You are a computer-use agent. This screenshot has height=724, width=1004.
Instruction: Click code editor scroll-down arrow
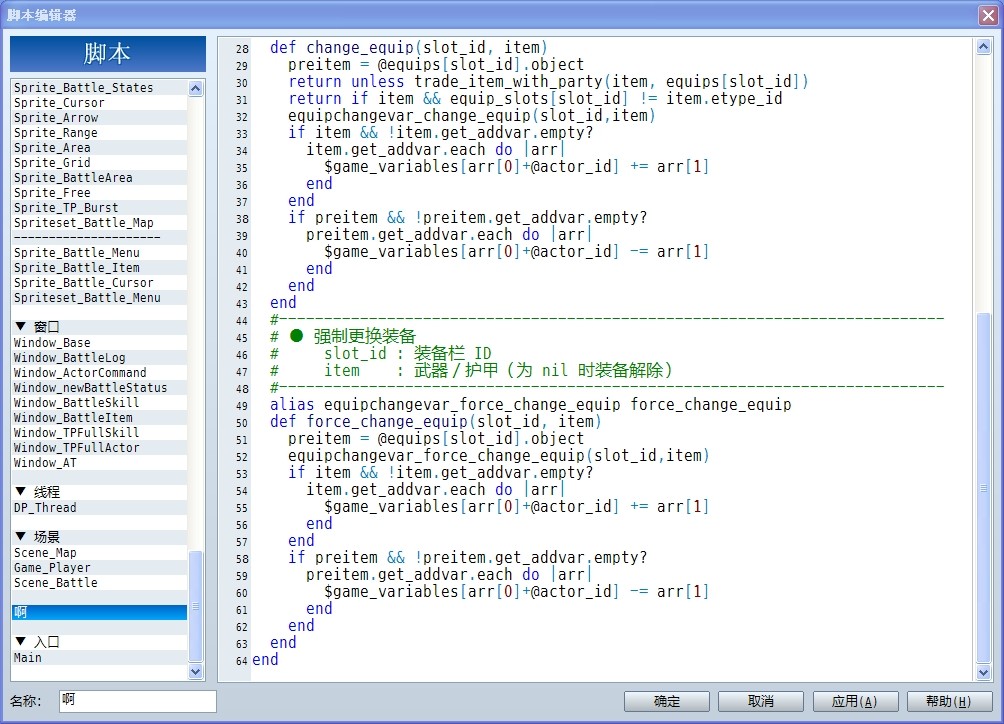click(984, 672)
